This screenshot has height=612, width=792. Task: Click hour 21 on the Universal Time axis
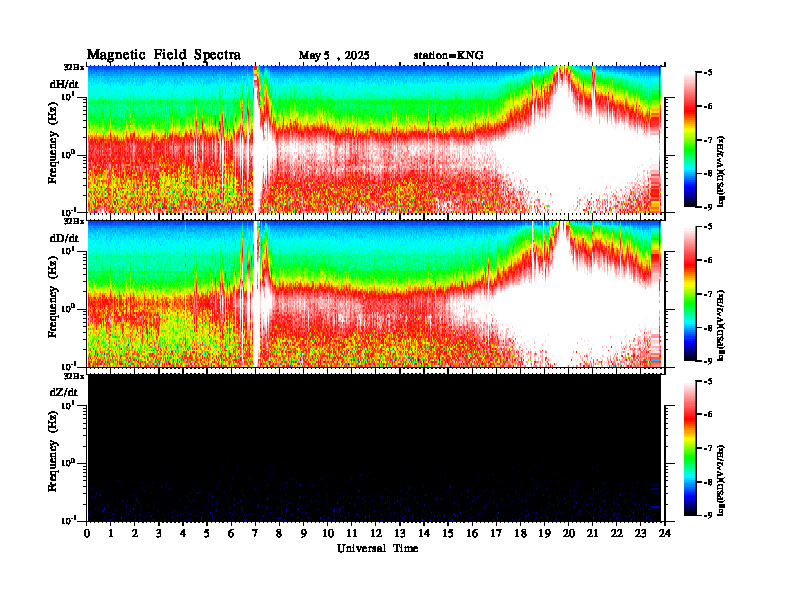coord(592,533)
